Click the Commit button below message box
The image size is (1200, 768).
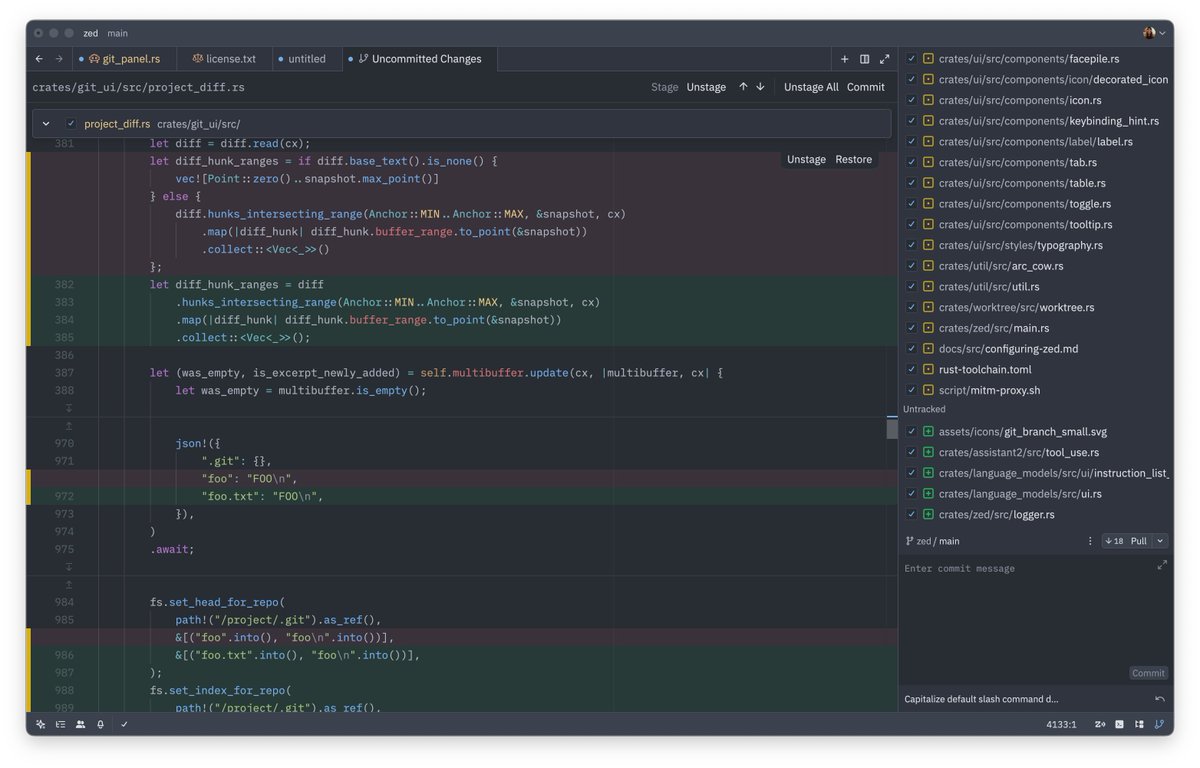[1148, 673]
